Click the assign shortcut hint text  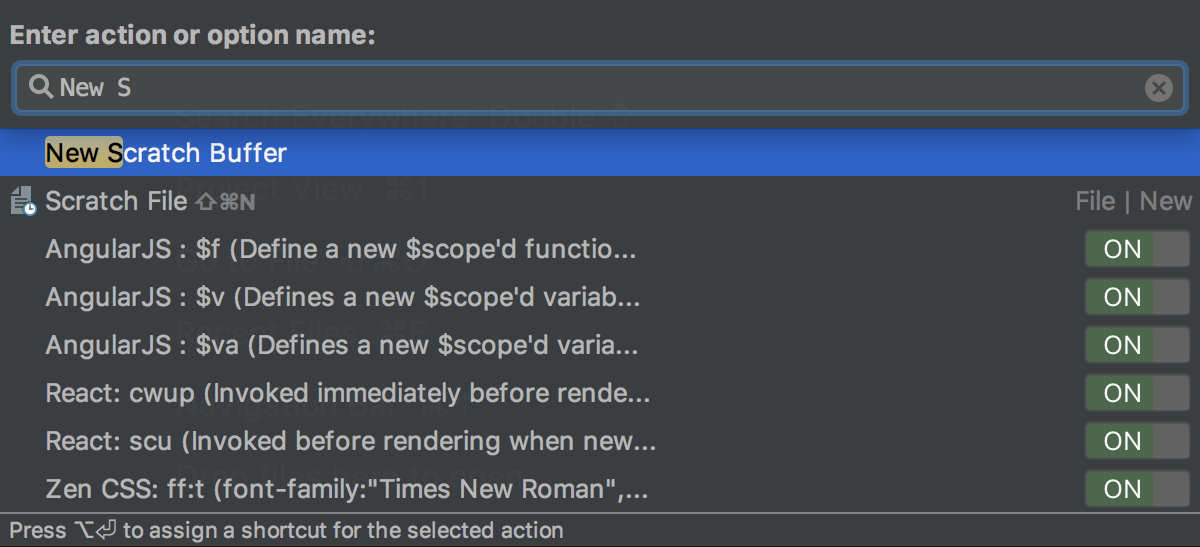pos(286,530)
